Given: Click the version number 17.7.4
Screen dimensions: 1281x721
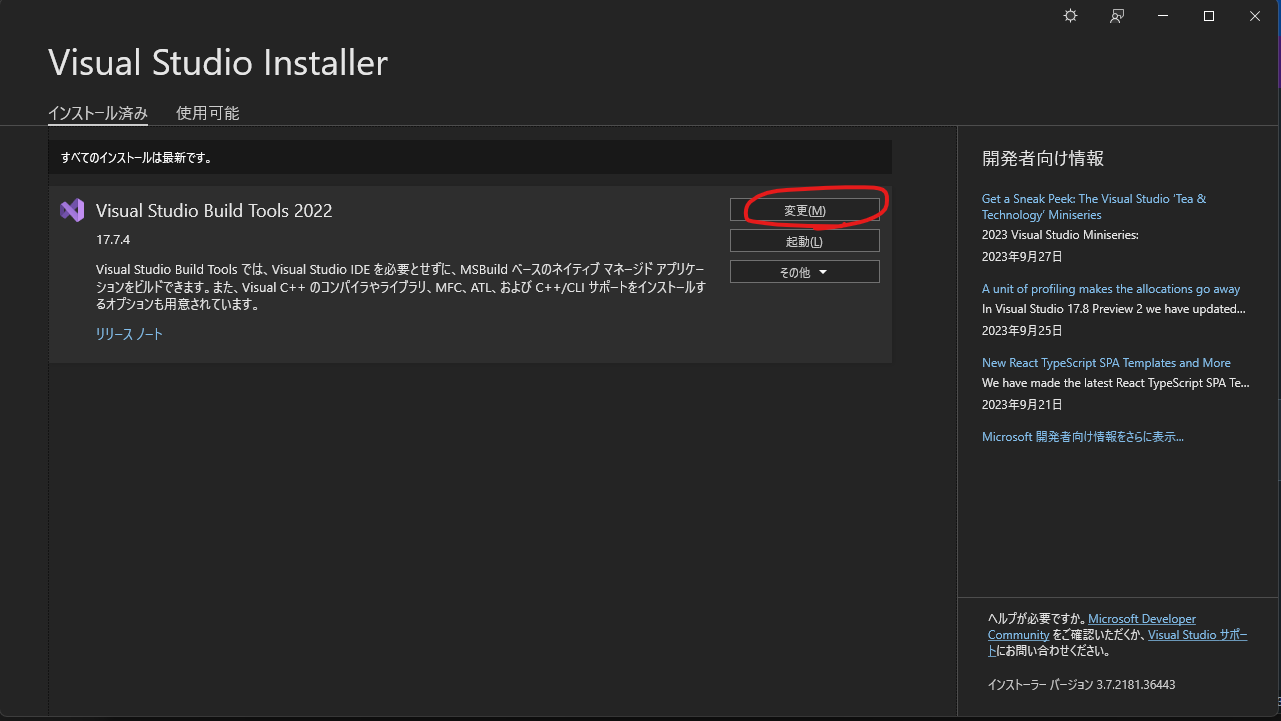Looking at the screenshot, I should click(x=113, y=241).
